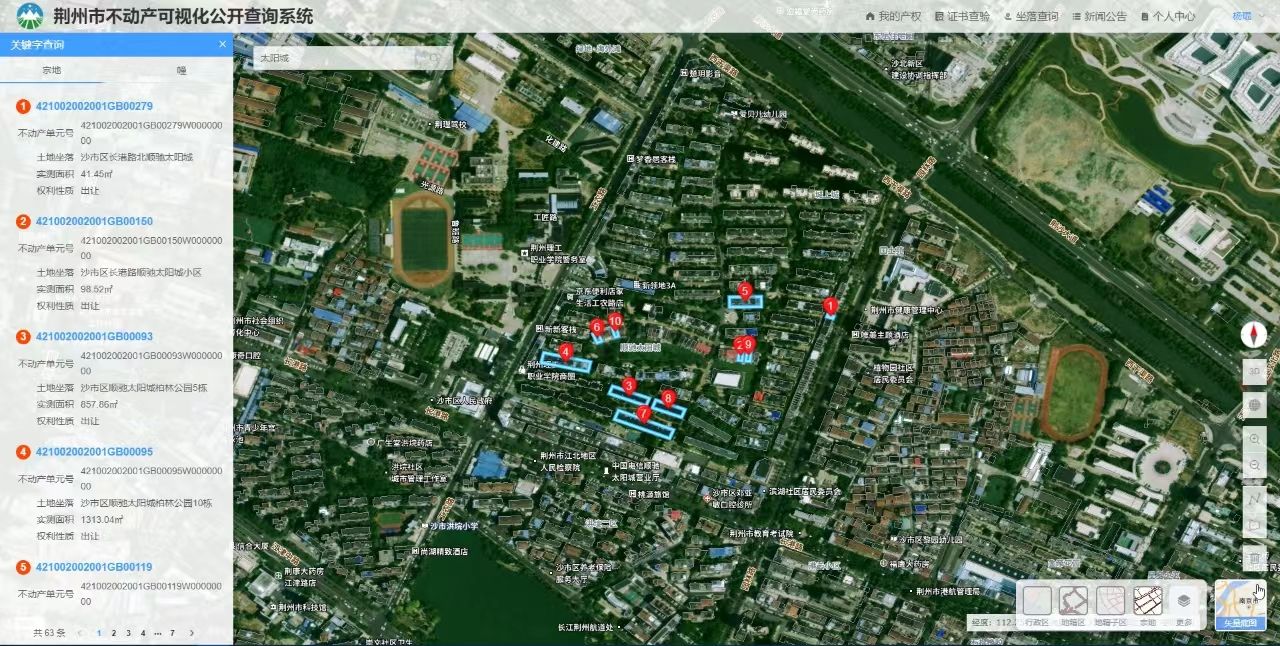
Task: Click the compass north-reset icon
Action: 1254,336
